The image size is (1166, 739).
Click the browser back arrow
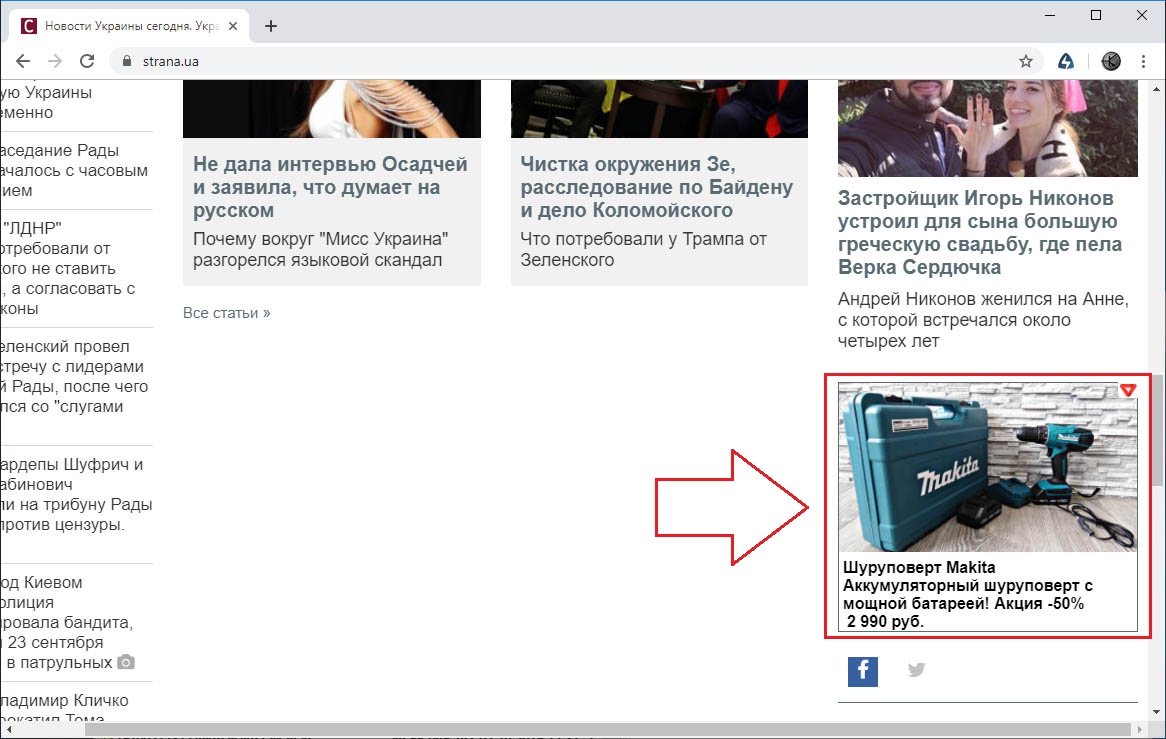(x=22, y=61)
